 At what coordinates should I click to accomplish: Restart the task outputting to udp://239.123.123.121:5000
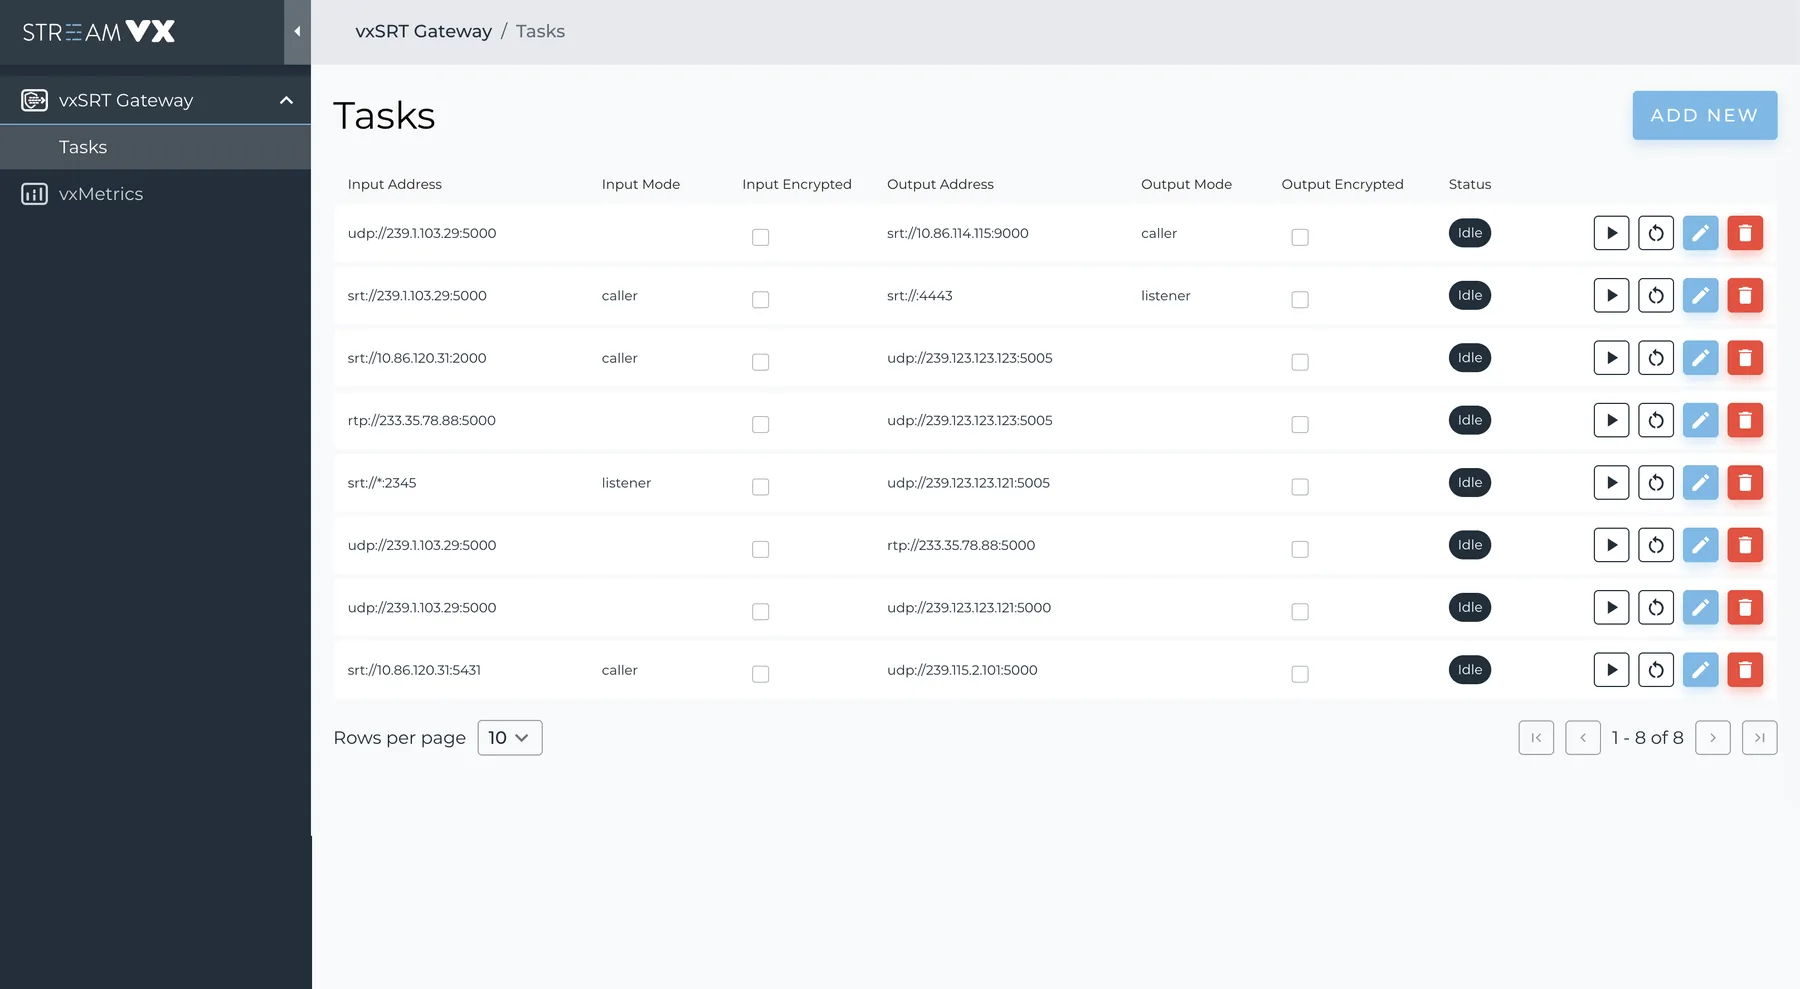point(1656,607)
